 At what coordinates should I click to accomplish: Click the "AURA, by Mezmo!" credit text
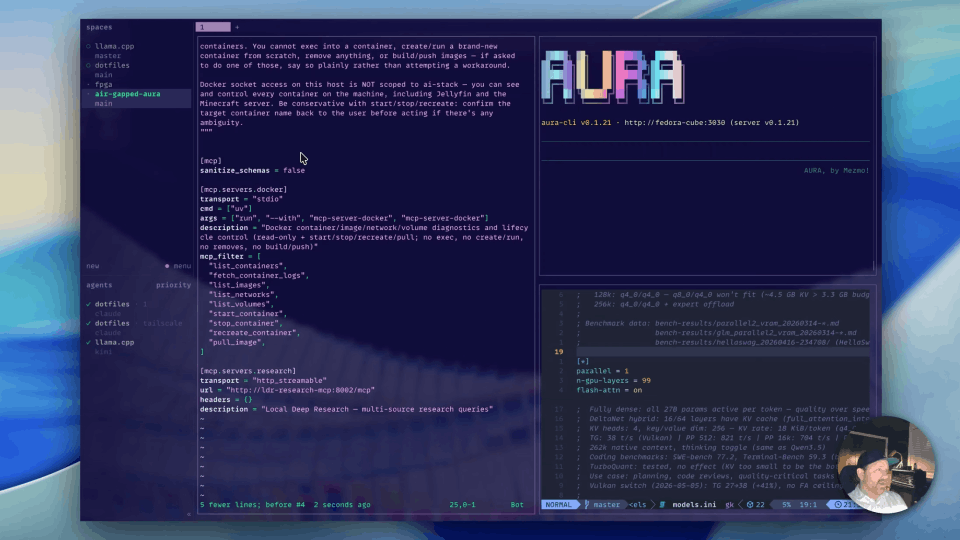pos(836,170)
